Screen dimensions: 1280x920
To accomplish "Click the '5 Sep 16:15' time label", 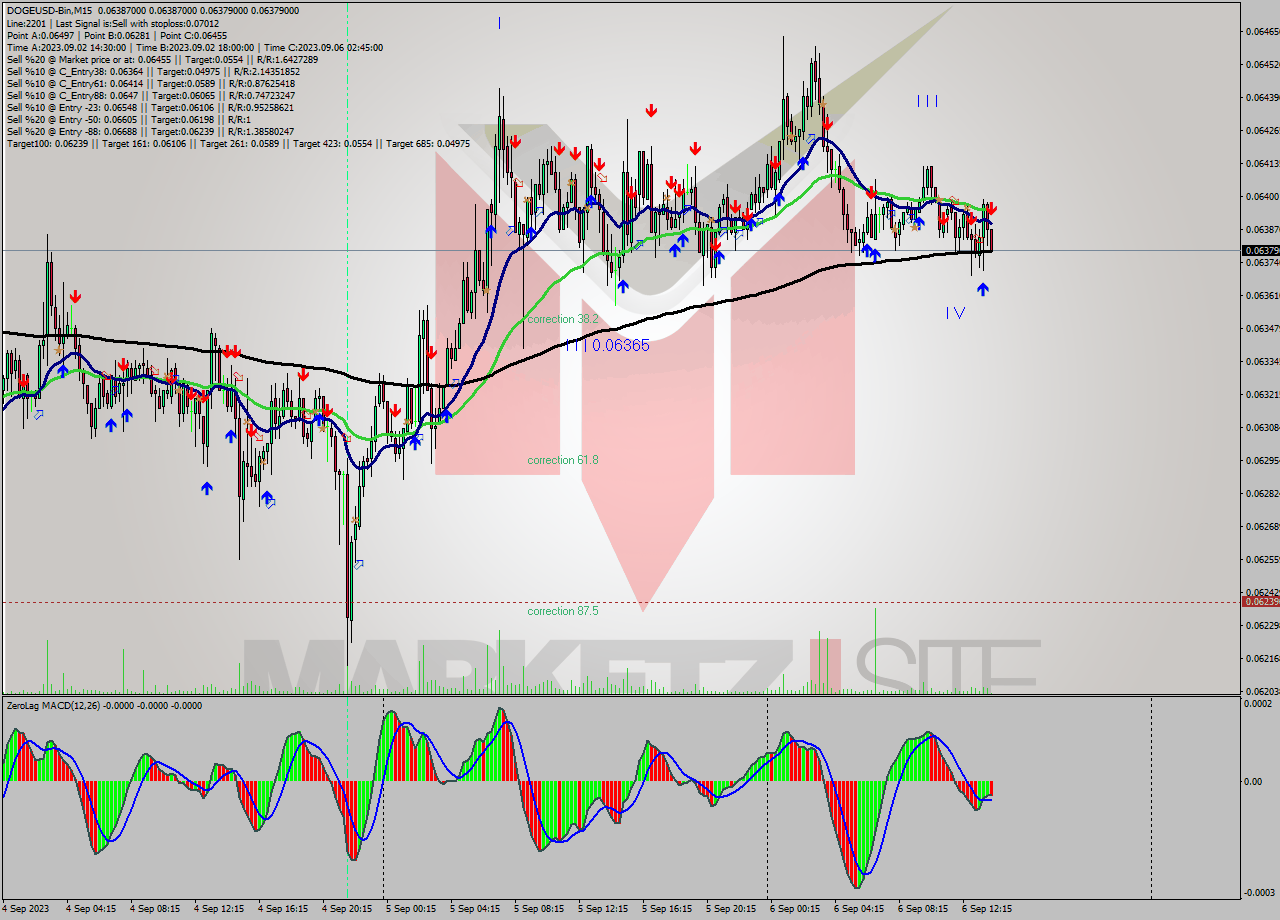I will coord(667,909).
